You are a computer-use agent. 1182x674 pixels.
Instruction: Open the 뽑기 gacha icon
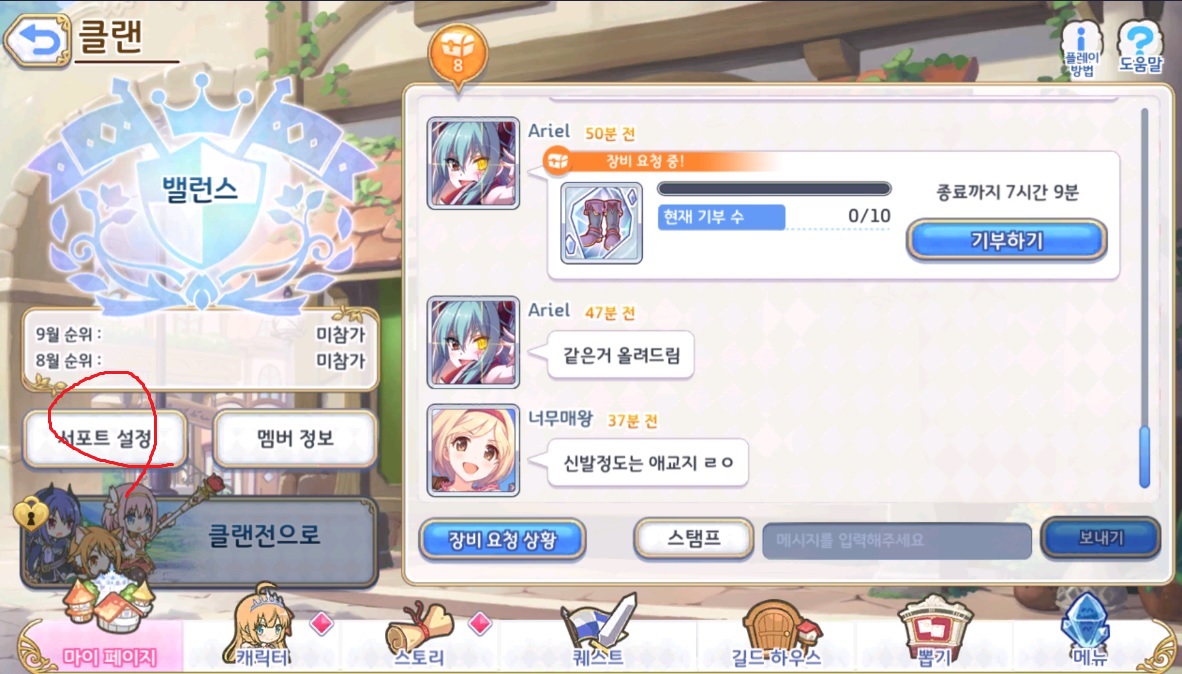click(x=935, y=632)
